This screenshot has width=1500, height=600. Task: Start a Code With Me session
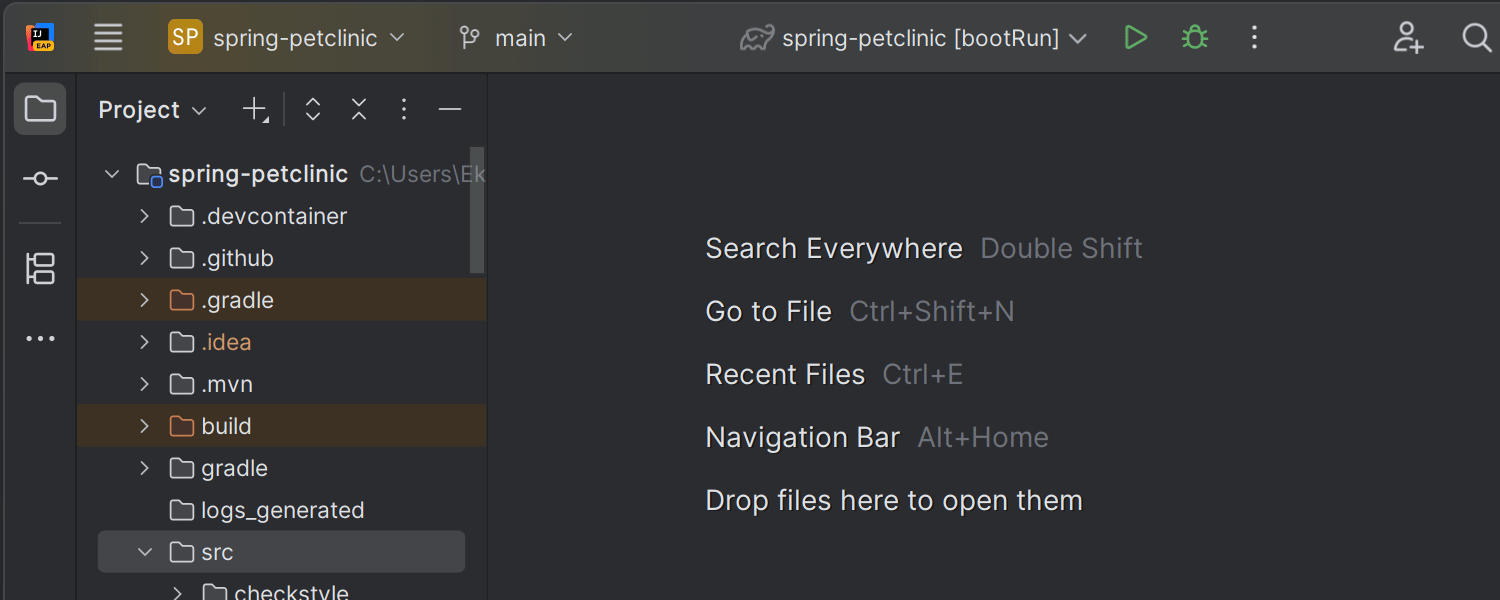point(1408,37)
